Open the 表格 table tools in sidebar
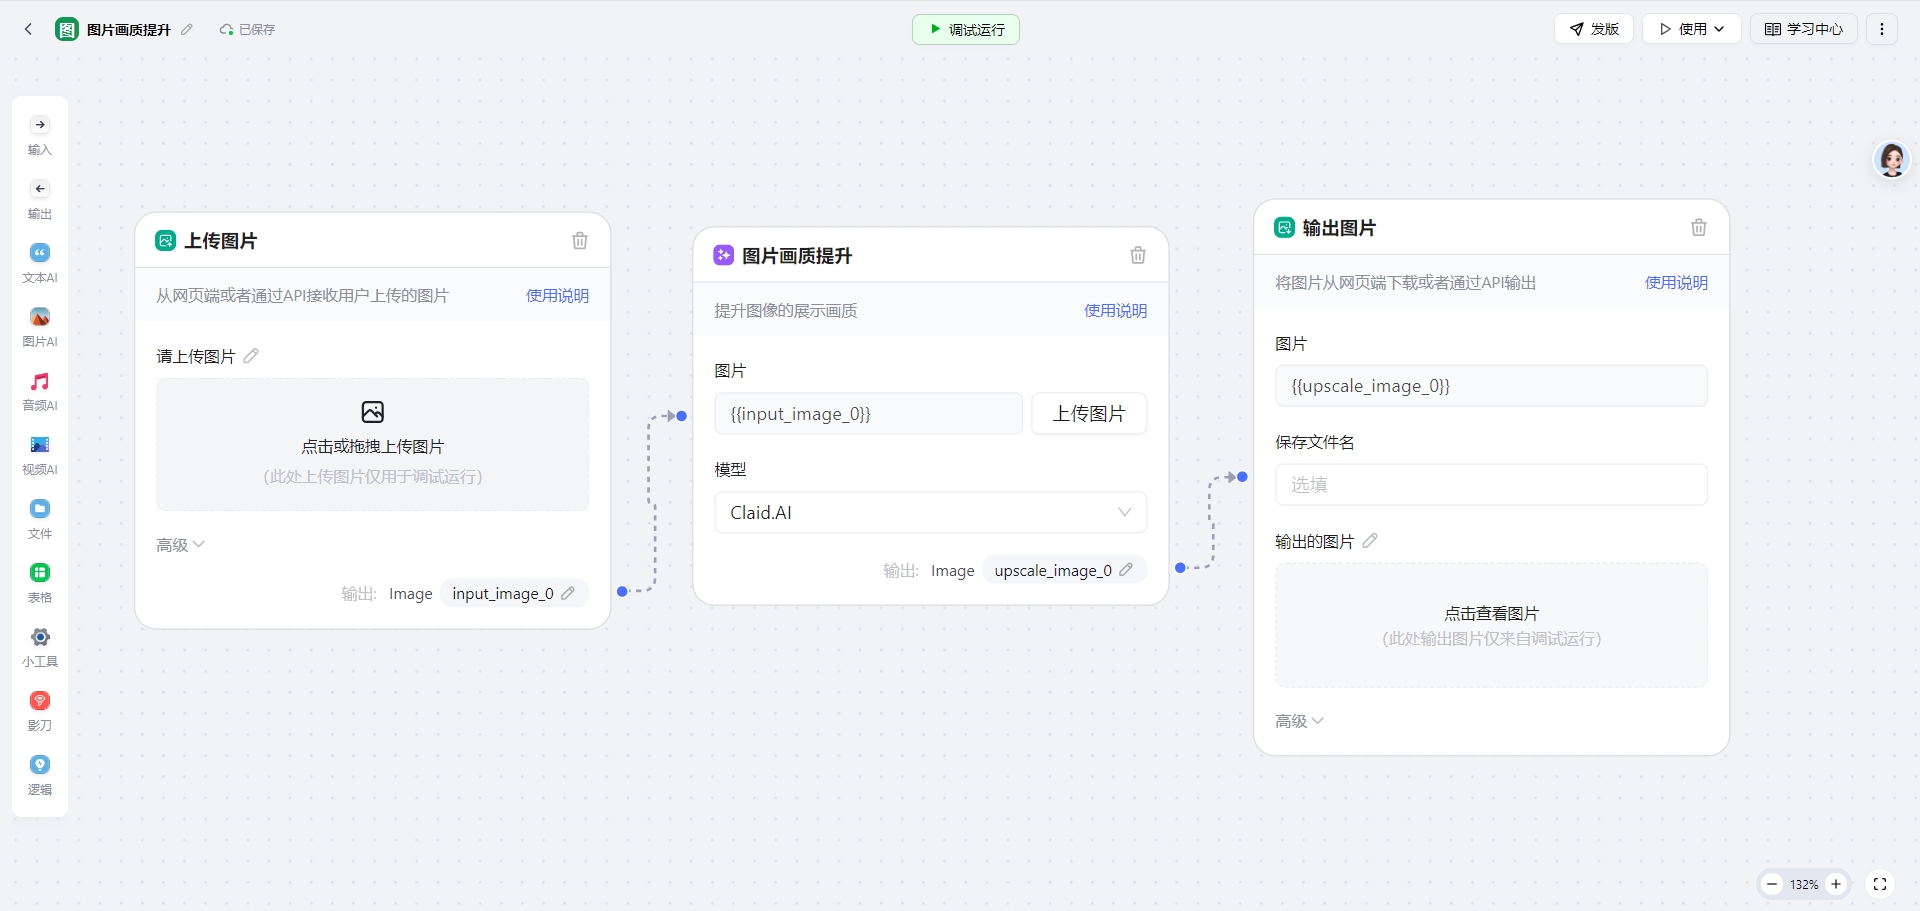The width and height of the screenshot is (1920, 911). point(40,582)
